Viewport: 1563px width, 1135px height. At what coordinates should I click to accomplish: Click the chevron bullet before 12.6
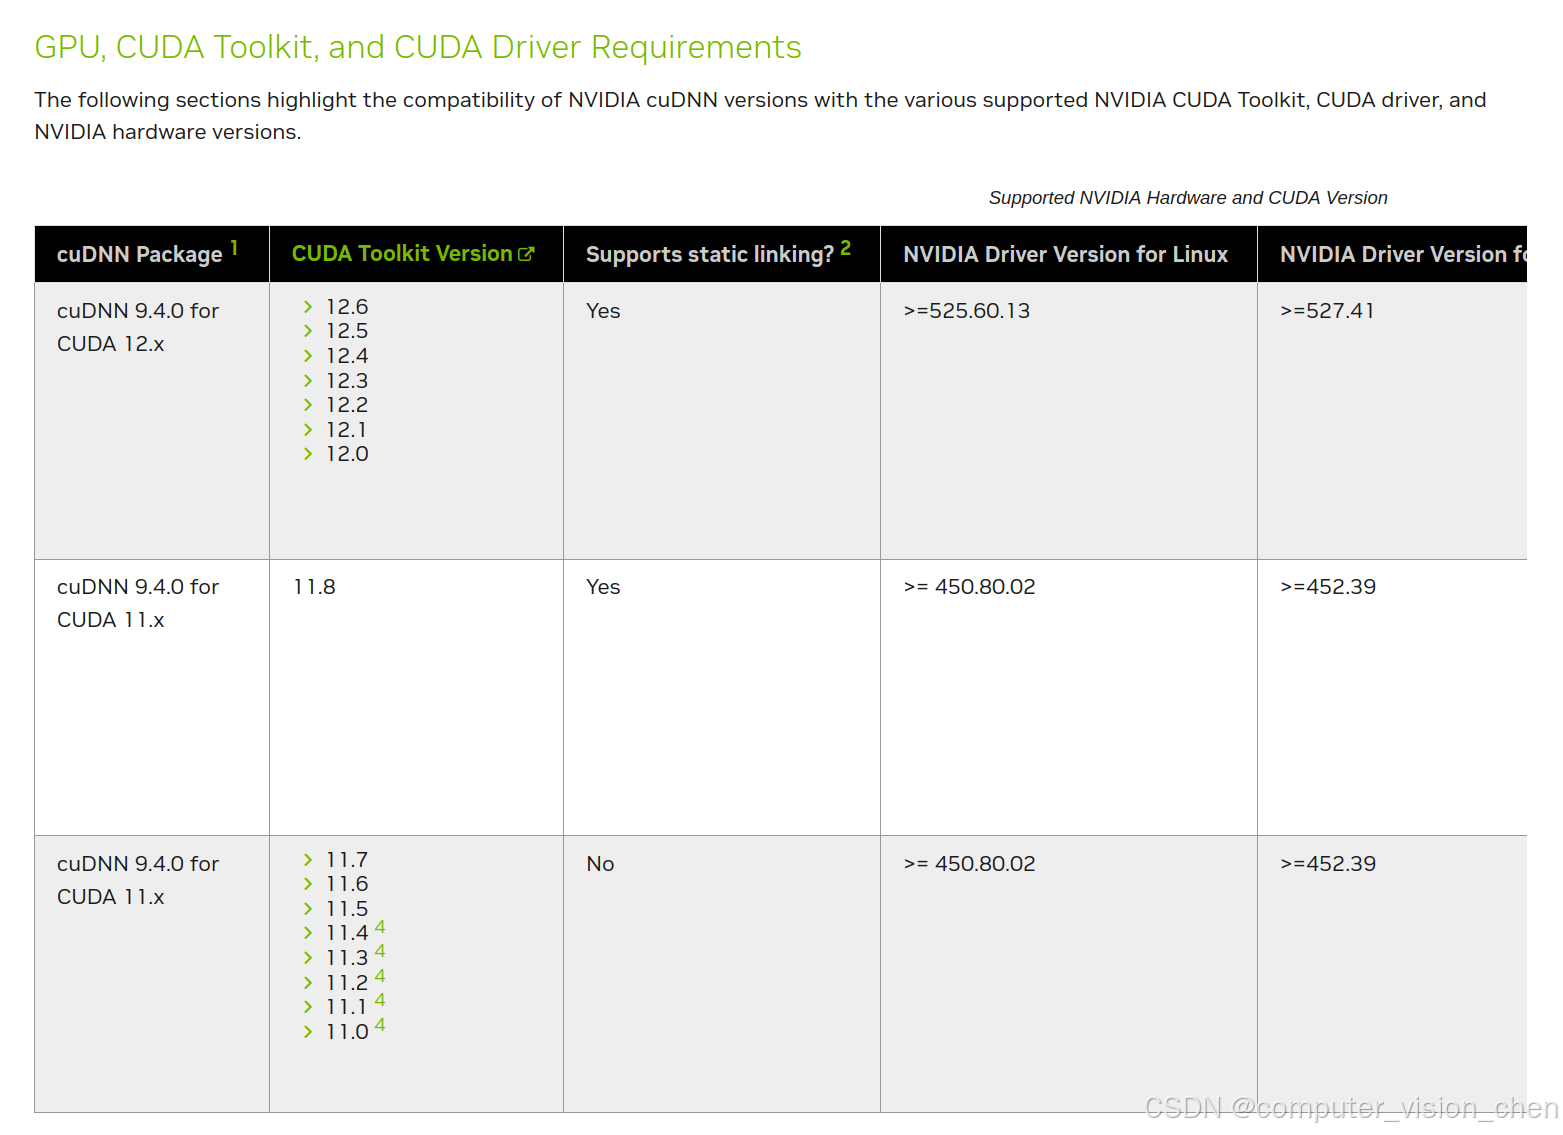pos(308,307)
